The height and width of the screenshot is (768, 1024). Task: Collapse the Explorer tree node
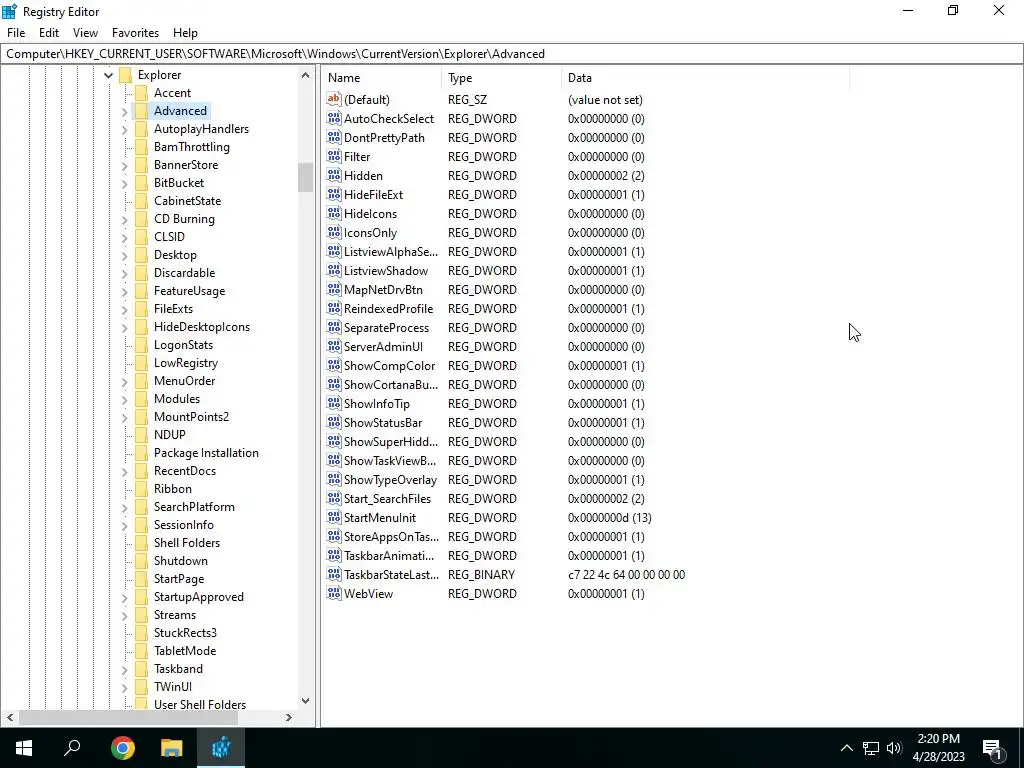click(108, 76)
